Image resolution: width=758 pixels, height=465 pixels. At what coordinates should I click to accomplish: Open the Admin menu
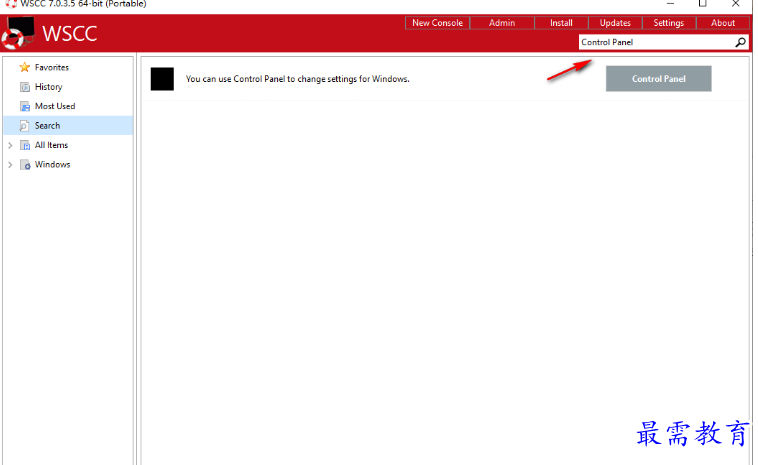point(502,23)
